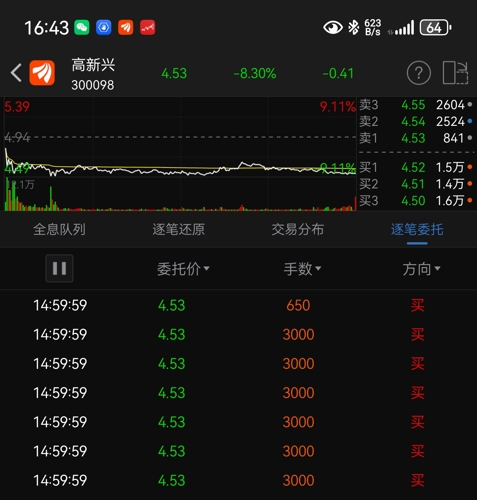Tap header price change -8.30%
Image resolution: width=477 pixels, height=500 pixels.
pos(255,73)
